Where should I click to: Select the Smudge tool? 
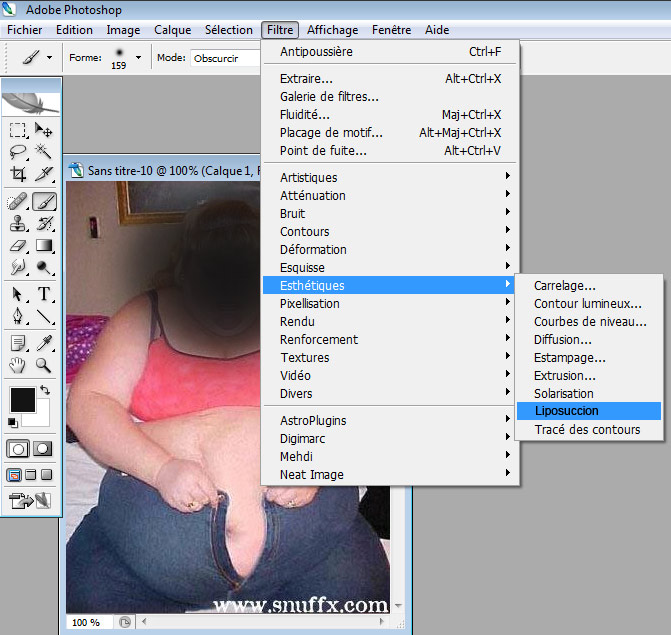18,267
